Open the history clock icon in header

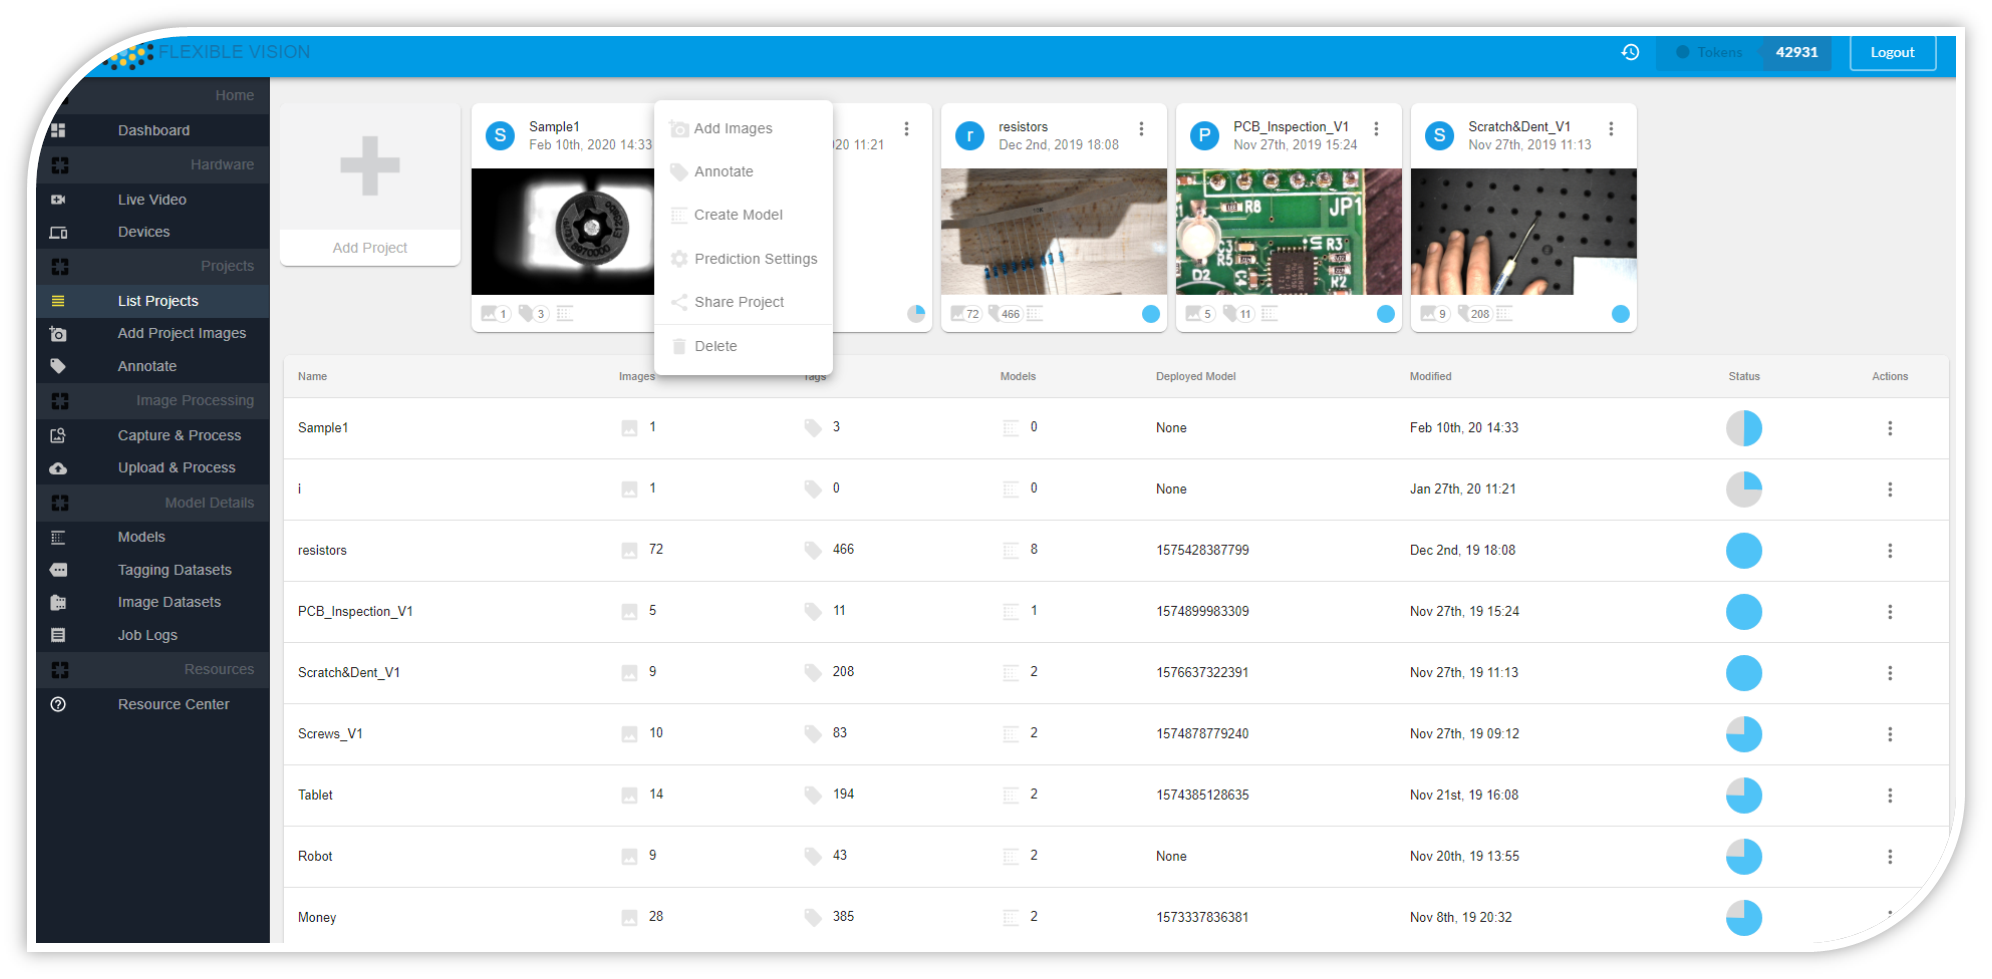(x=1630, y=52)
